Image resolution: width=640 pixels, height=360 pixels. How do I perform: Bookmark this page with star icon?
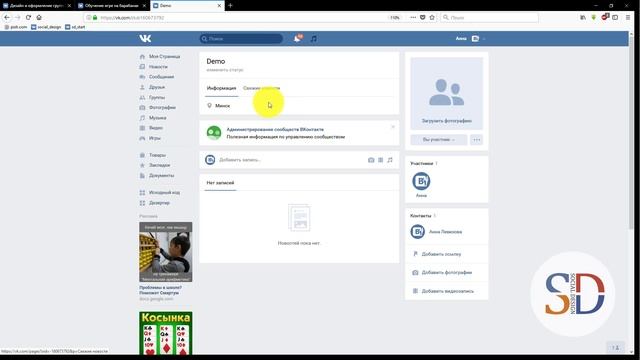coord(432,18)
